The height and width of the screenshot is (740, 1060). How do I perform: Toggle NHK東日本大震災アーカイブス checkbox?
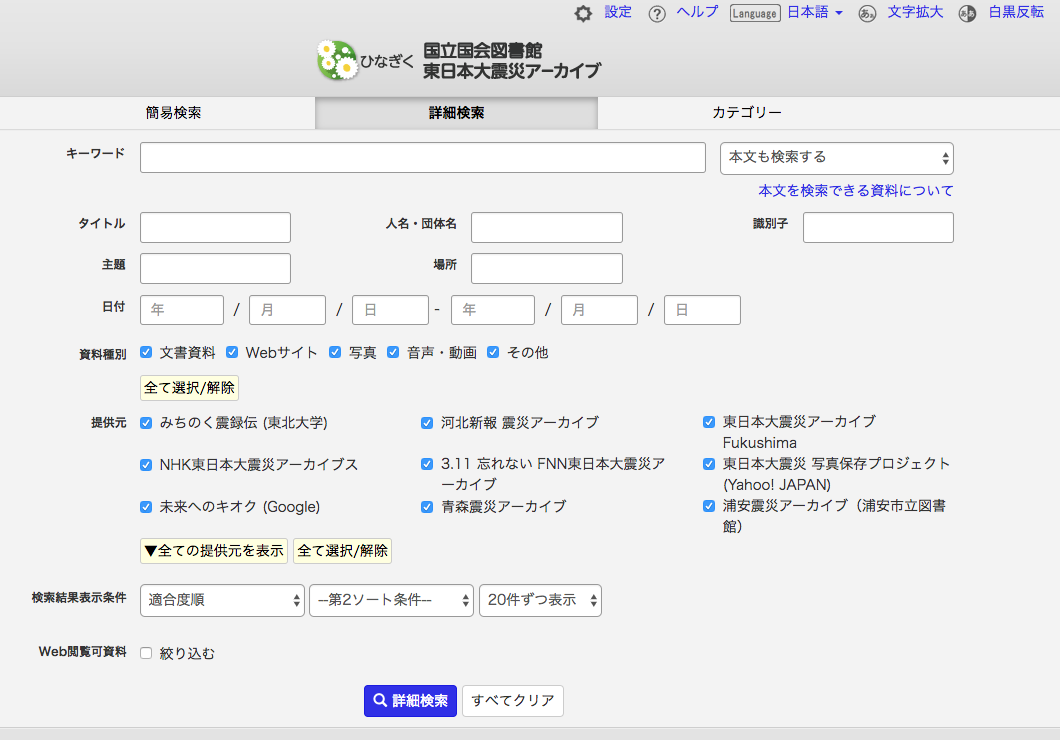click(146, 465)
